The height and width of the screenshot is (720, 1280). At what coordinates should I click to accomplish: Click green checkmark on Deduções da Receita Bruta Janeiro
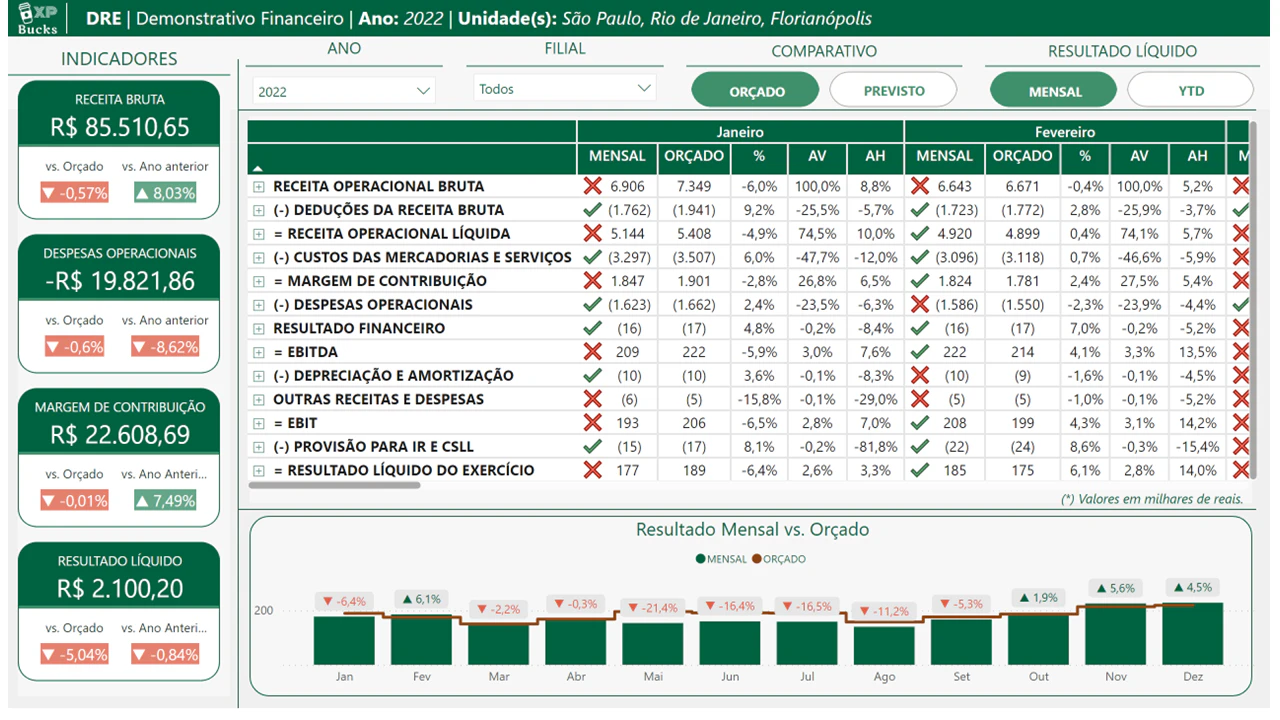592,210
